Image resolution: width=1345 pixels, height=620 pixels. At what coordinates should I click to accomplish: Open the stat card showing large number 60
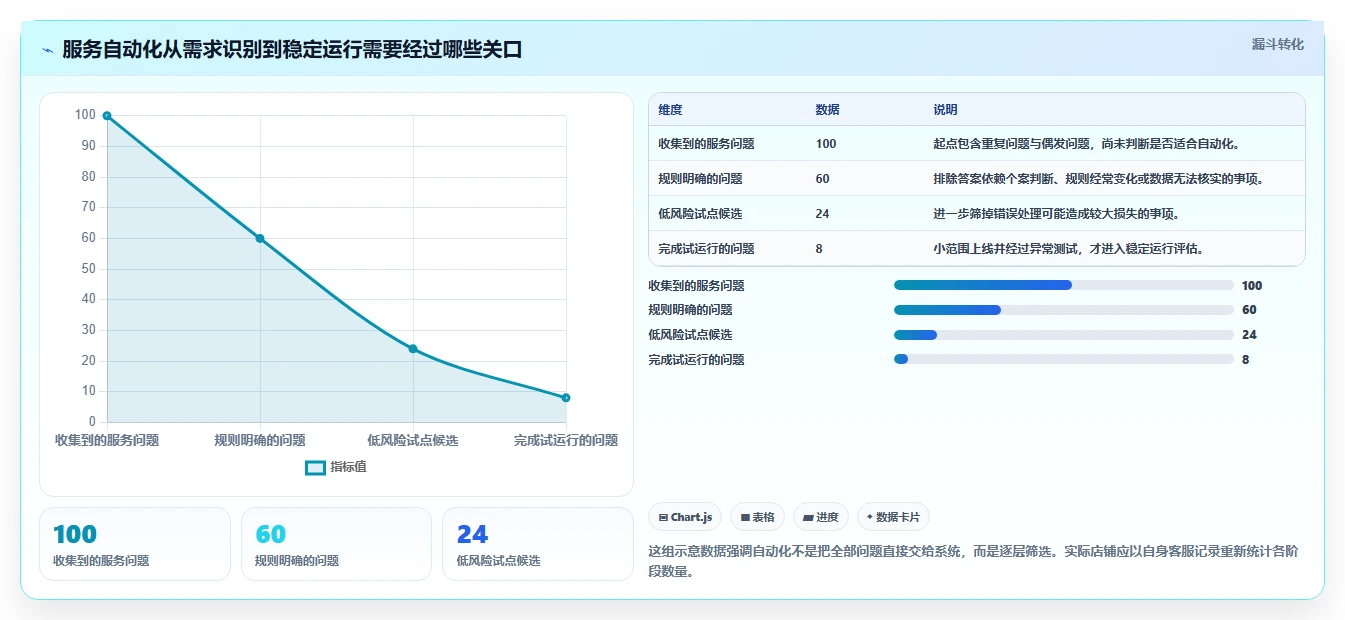point(336,544)
